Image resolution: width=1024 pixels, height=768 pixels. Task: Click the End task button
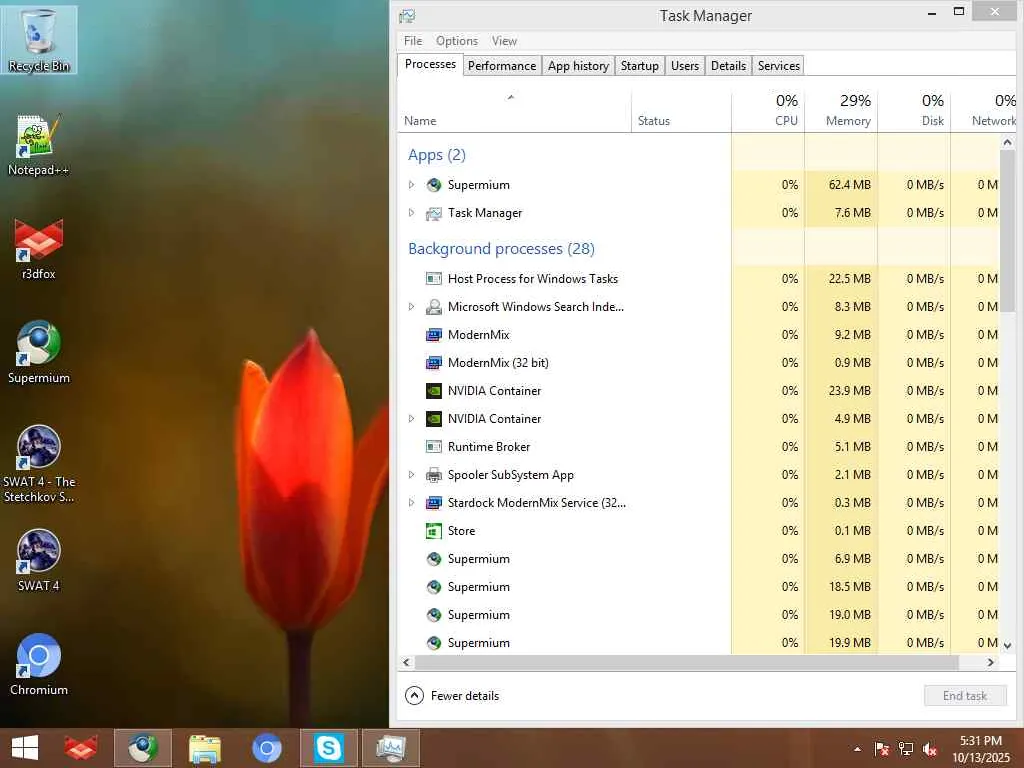coord(965,696)
